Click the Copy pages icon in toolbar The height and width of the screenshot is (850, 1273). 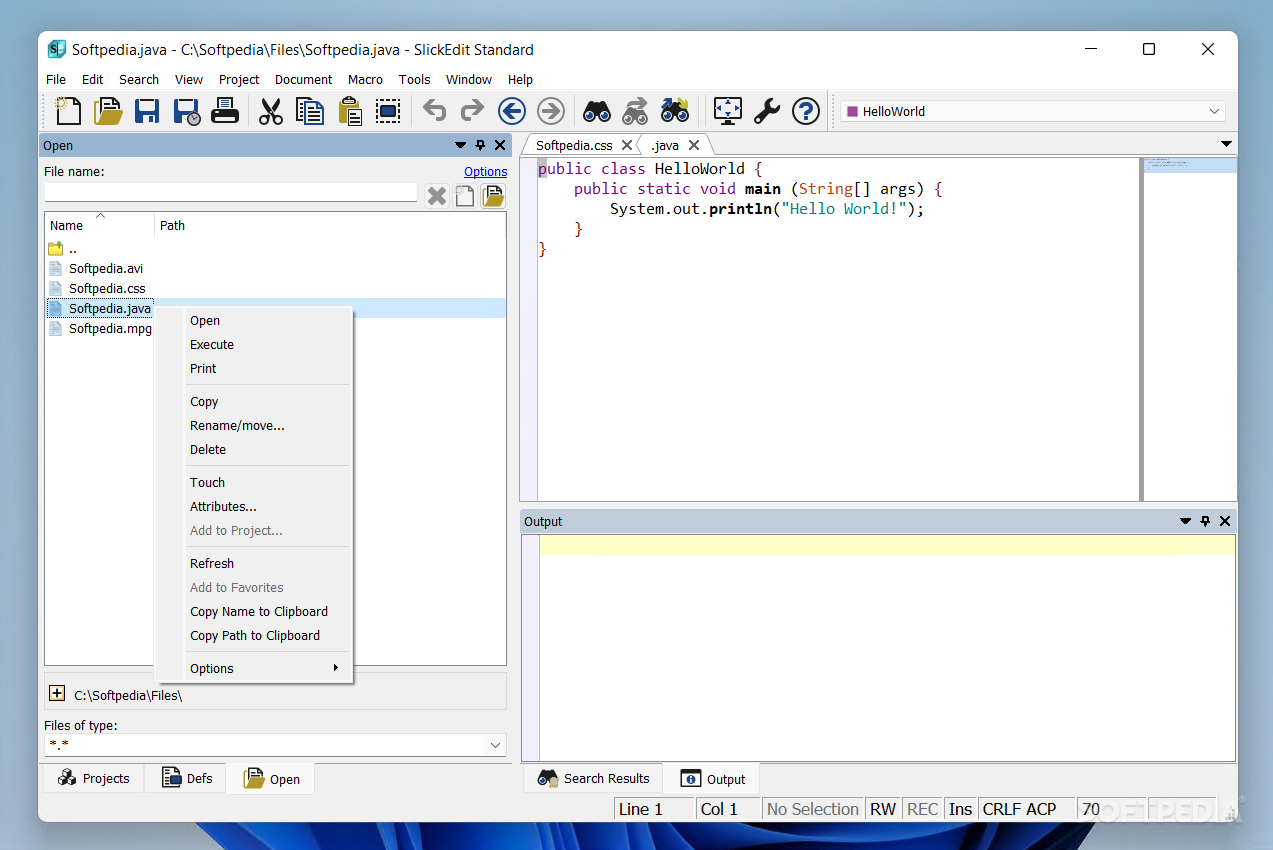pos(310,111)
